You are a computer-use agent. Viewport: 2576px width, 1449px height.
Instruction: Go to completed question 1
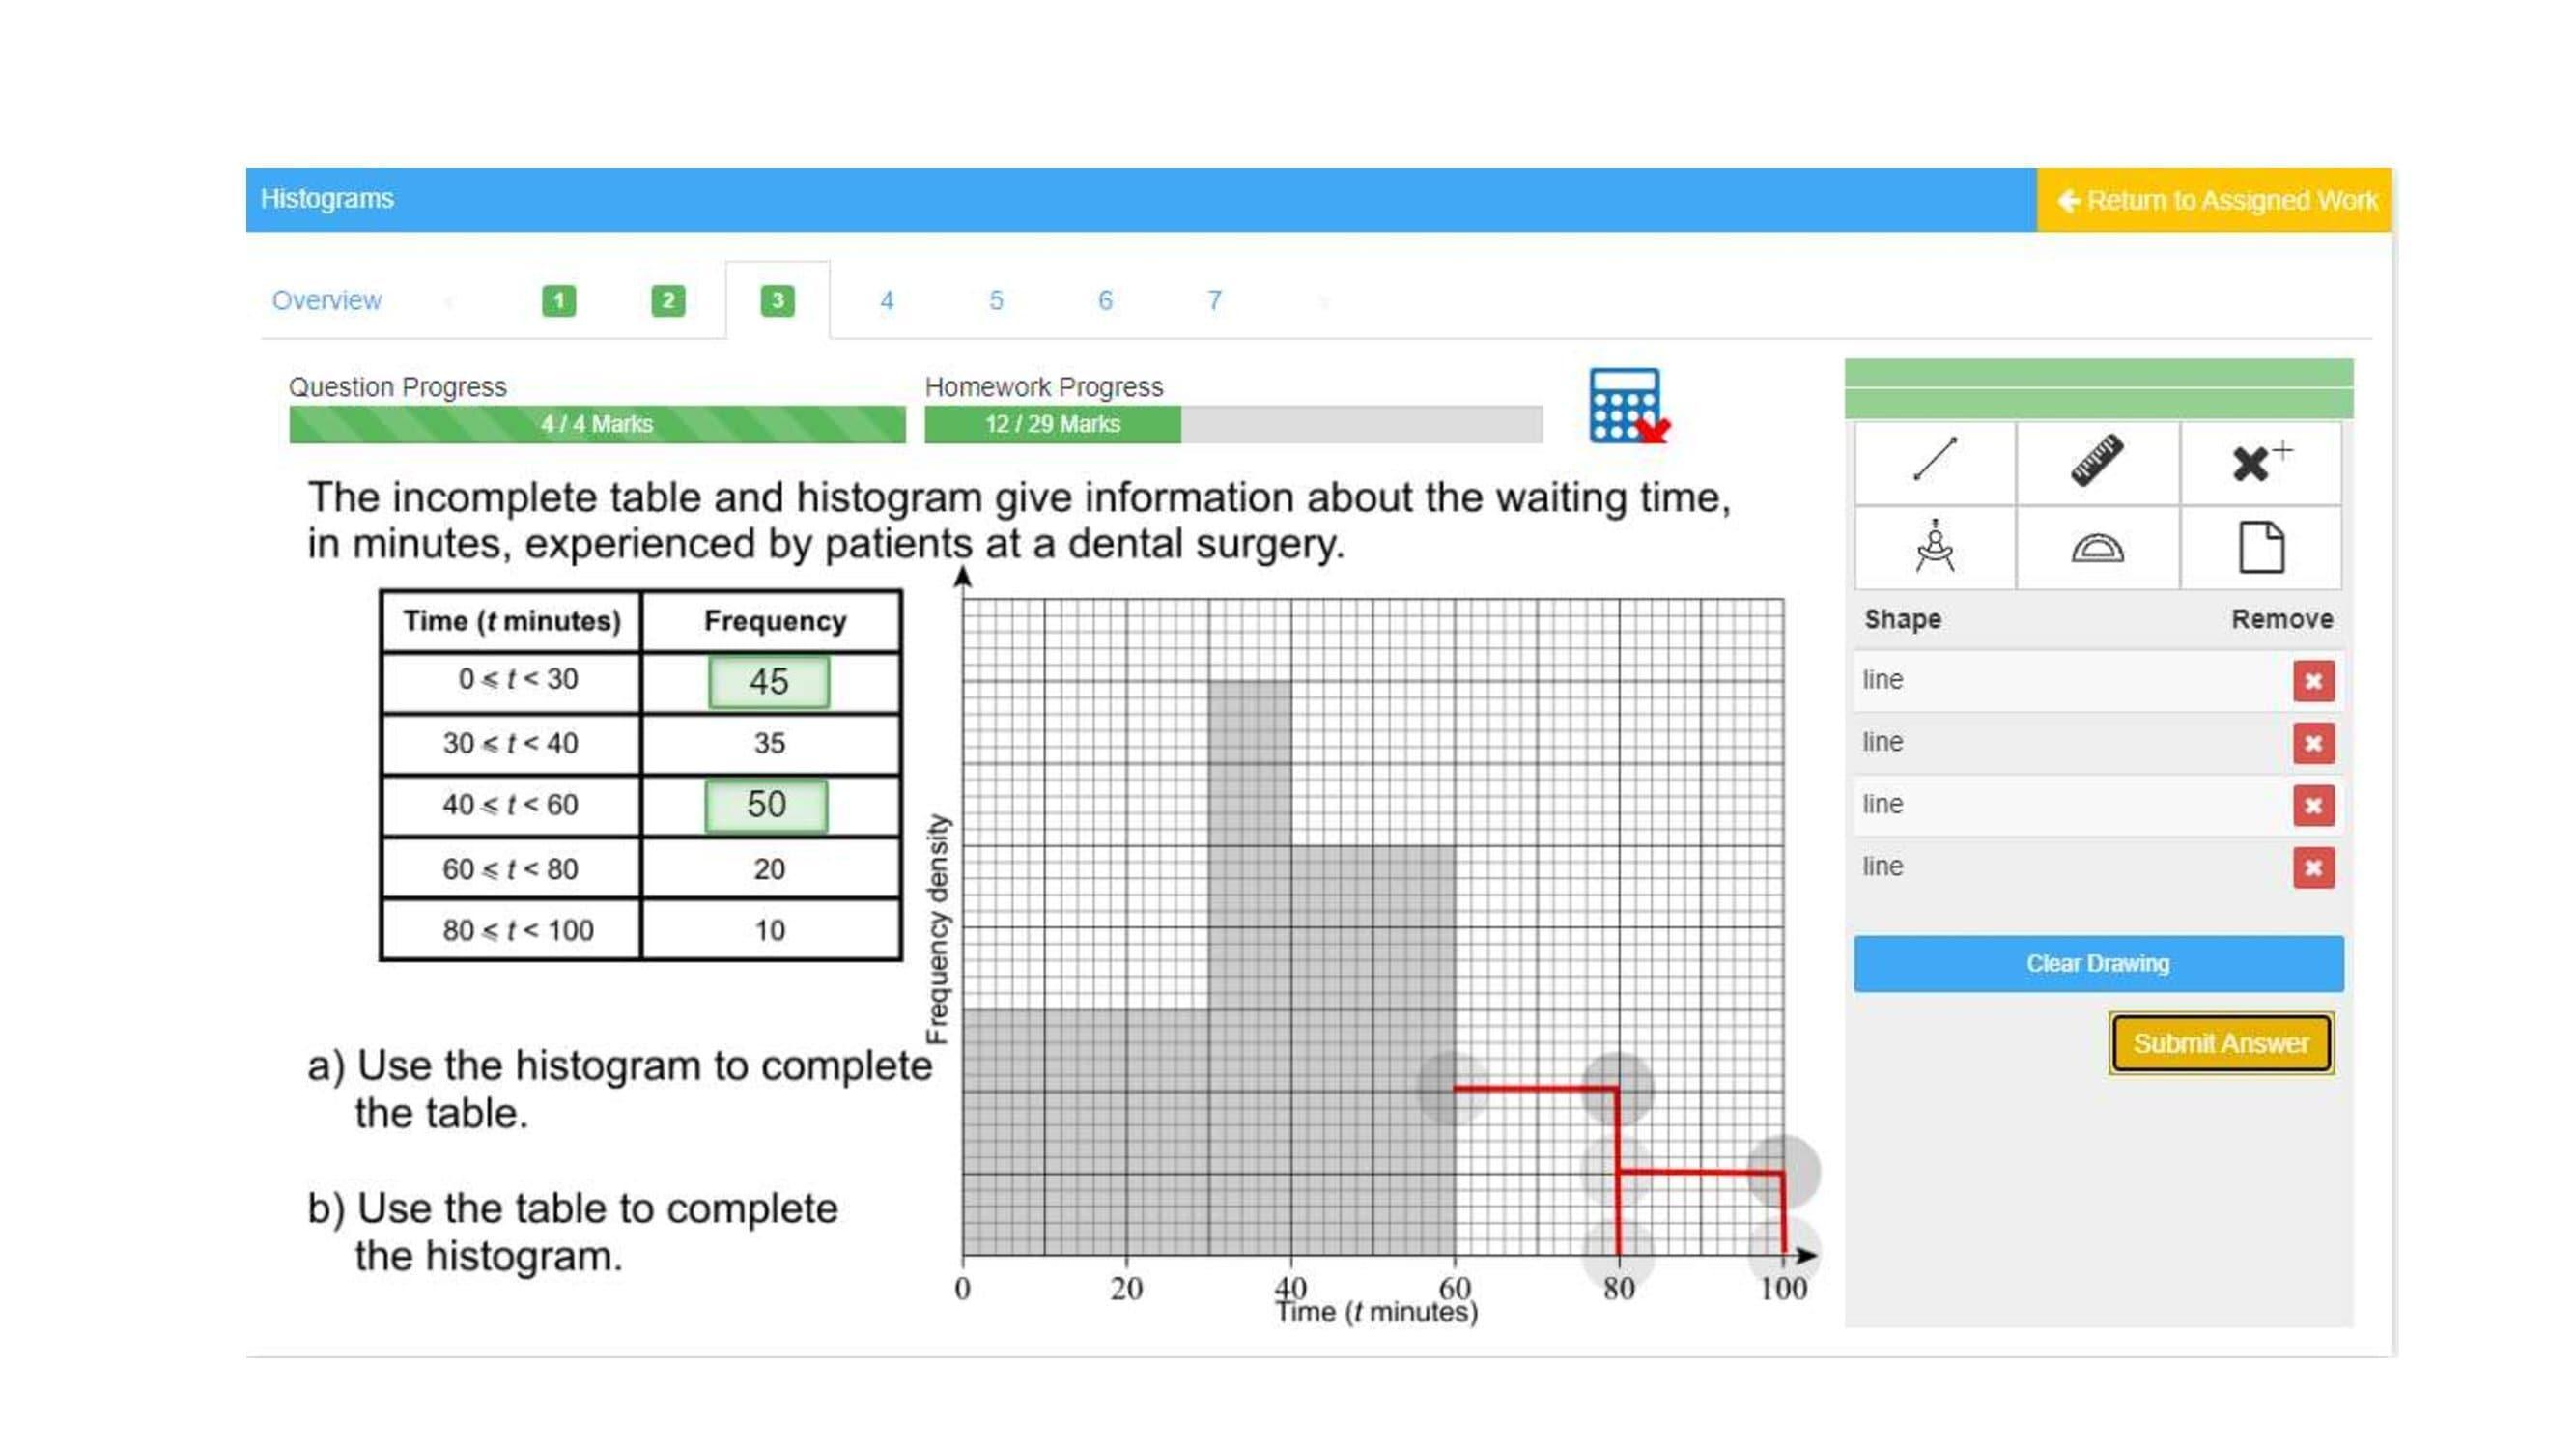pos(558,300)
